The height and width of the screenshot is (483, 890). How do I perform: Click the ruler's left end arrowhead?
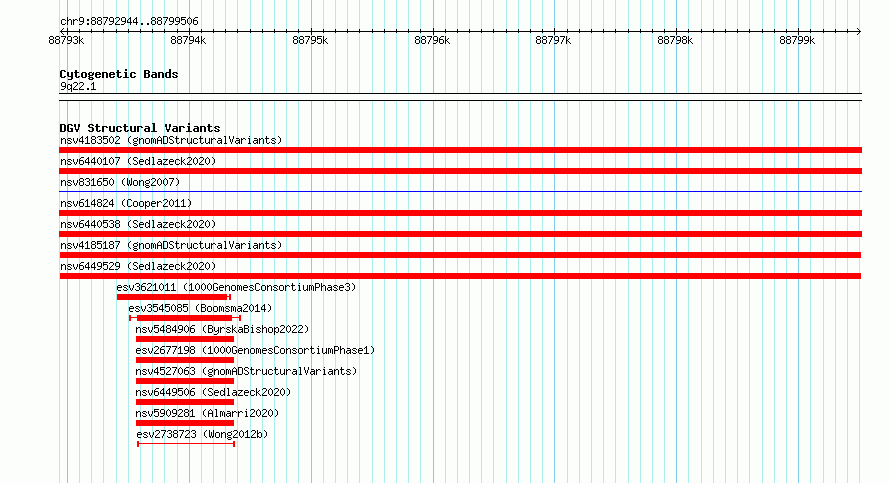point(62,31)
